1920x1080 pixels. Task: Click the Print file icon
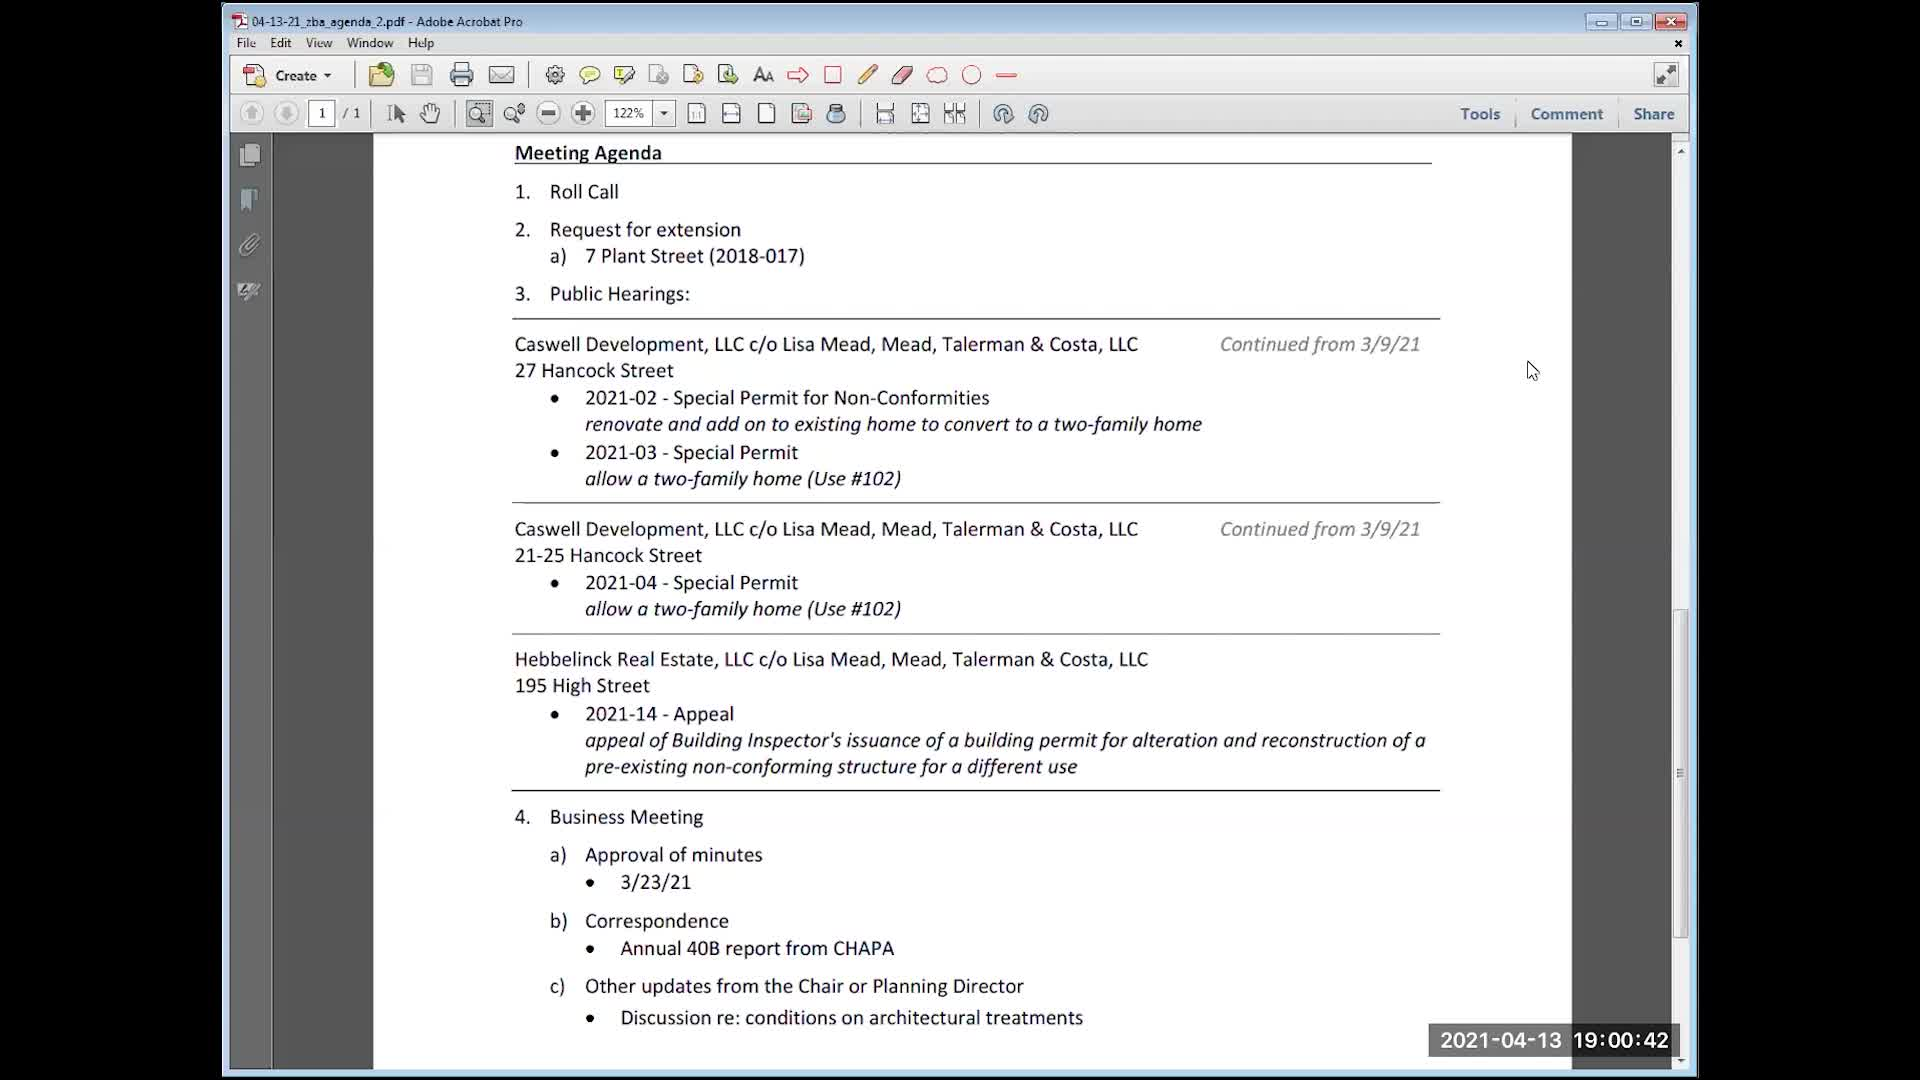point(461,75)
